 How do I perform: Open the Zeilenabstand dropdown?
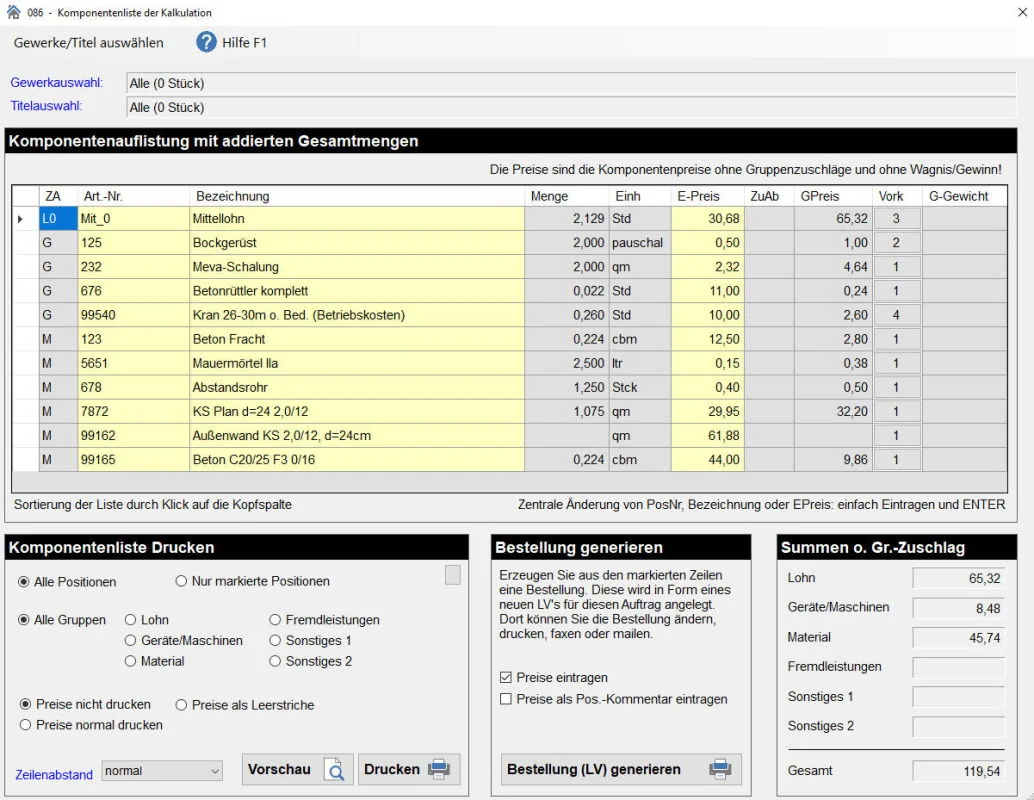162,771
